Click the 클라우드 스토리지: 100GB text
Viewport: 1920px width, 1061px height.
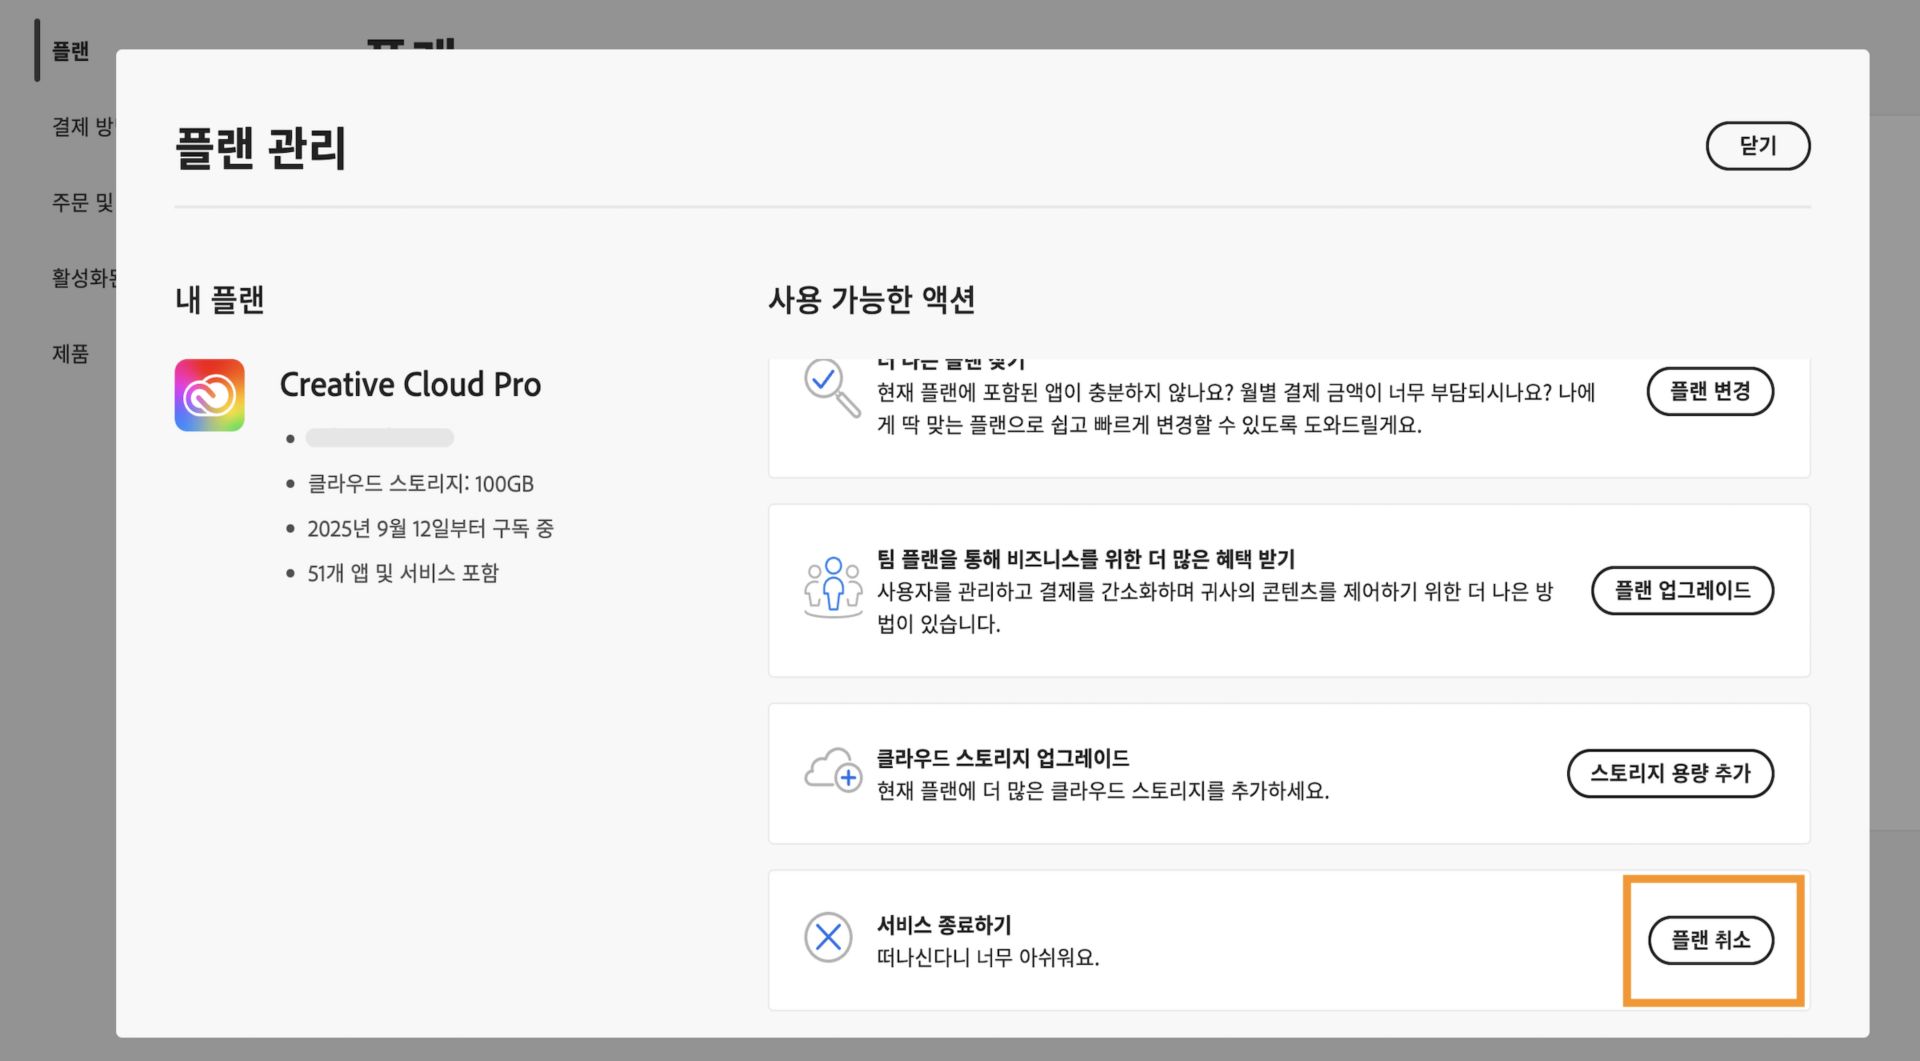[x=420, y=484]
